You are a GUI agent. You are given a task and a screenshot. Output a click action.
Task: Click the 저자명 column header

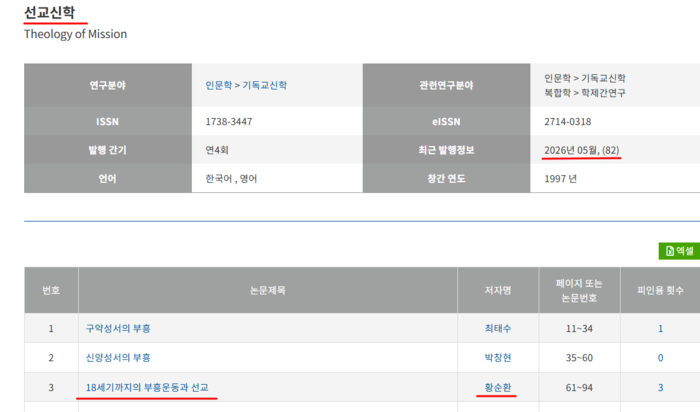point(498,290)
